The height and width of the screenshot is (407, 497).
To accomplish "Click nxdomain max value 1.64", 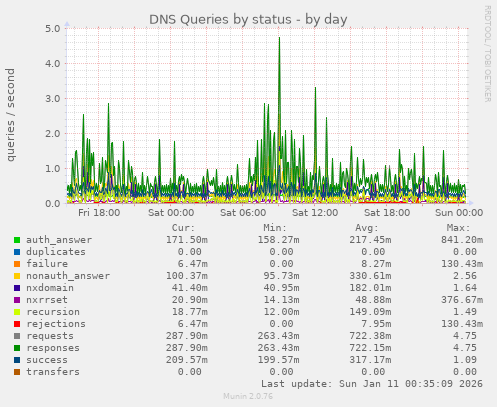I will (465, 288).
